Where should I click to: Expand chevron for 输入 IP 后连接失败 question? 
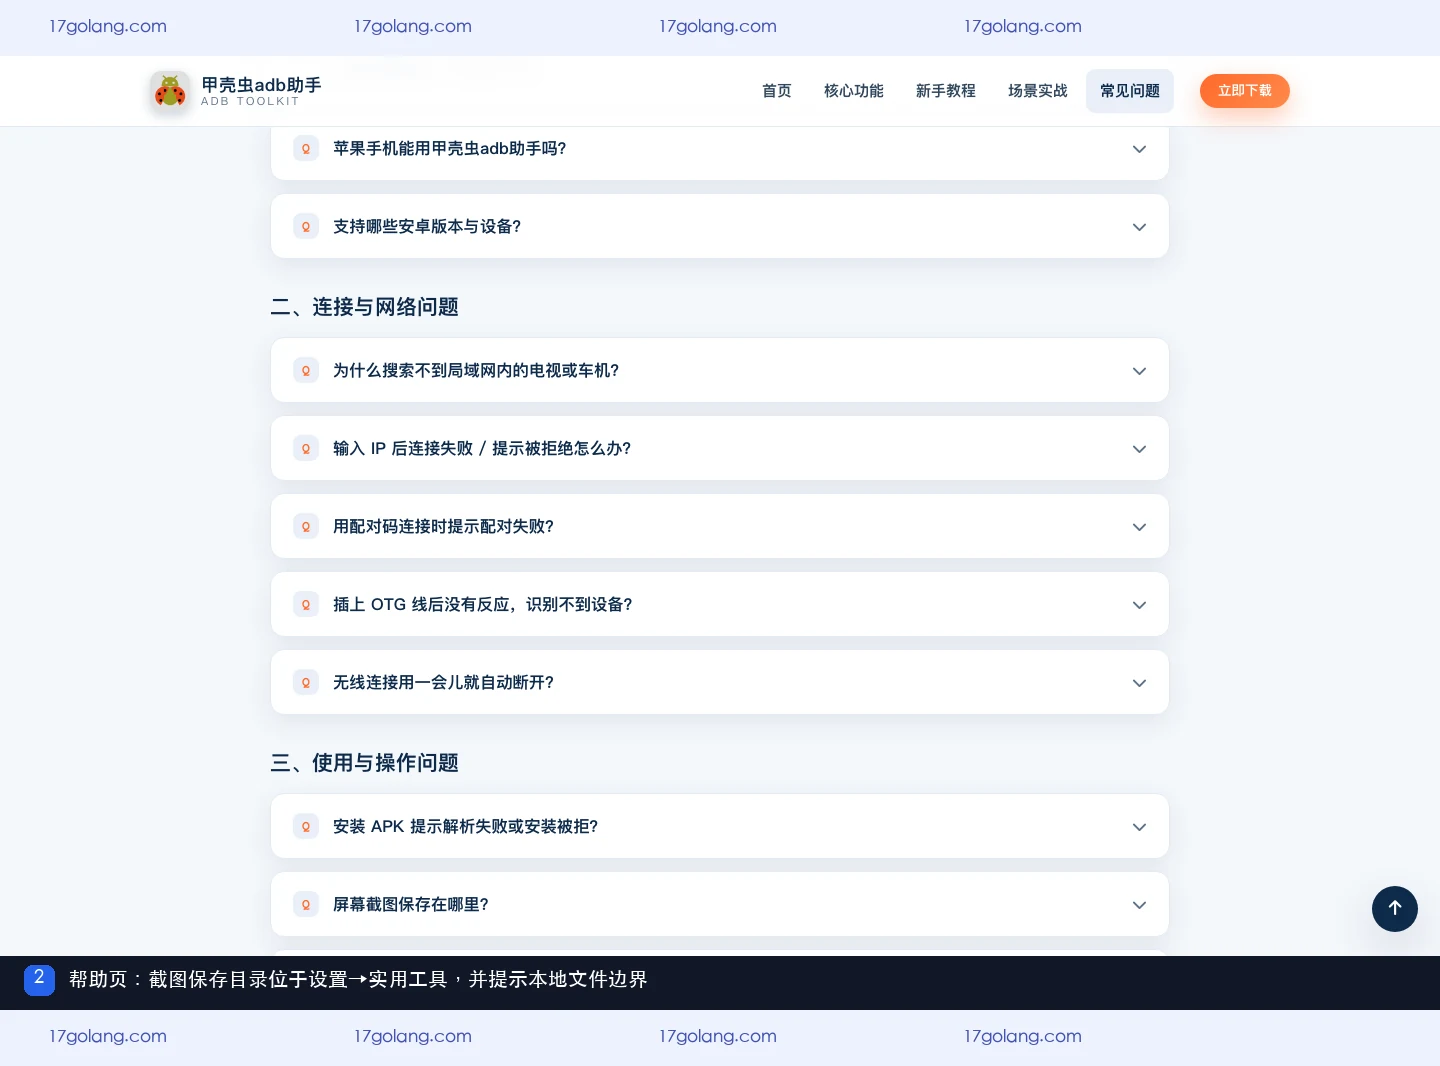click(x=1139, y=449)
